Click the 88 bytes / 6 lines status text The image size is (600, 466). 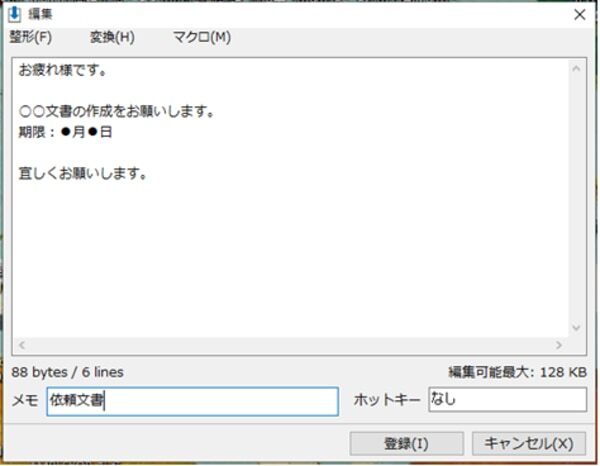click(68, 372)
